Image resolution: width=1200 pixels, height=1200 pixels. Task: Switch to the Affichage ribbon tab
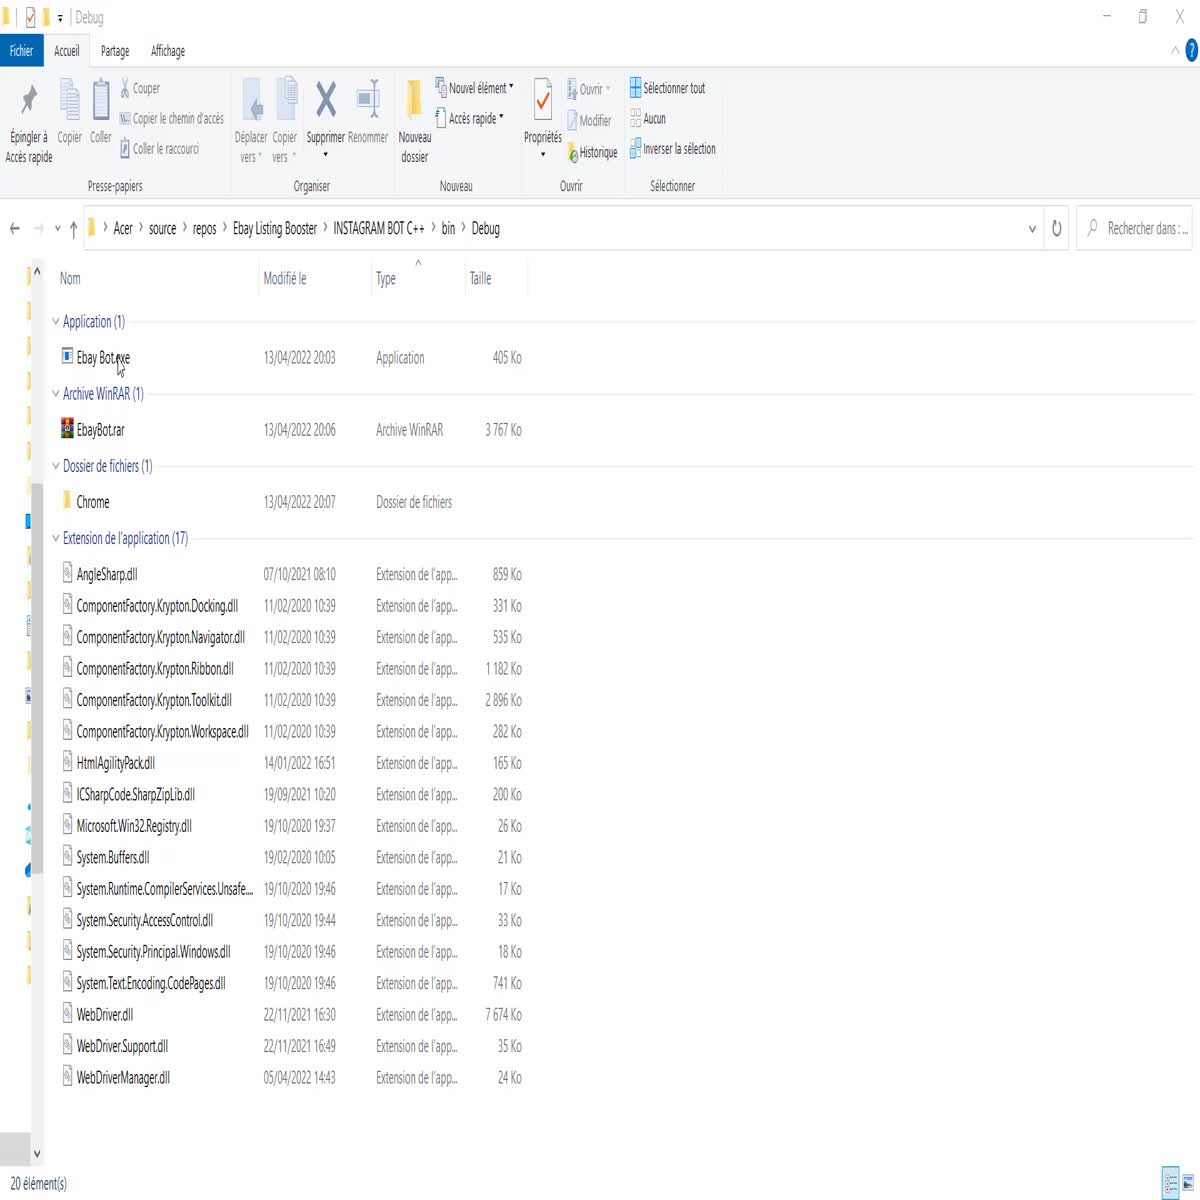[167, 51]
